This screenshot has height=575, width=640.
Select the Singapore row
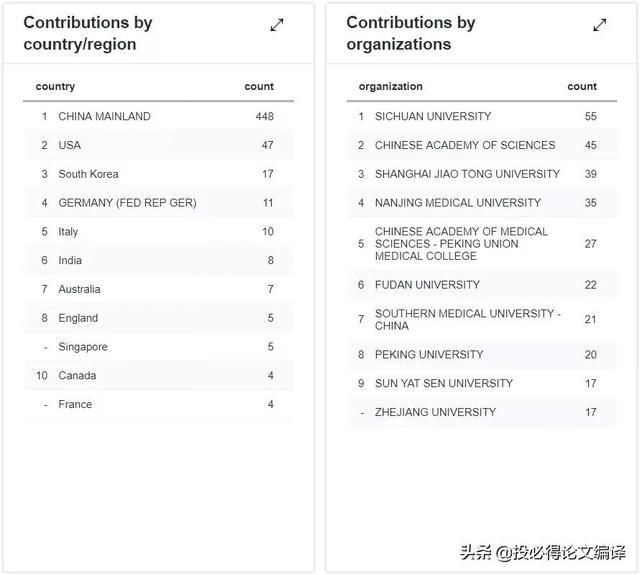coord(158,347)
